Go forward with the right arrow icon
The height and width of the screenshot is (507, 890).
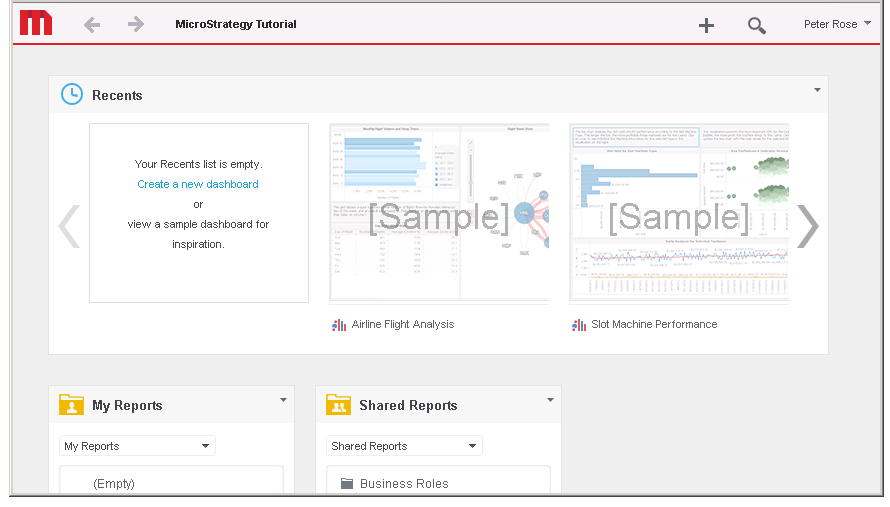coord(136,24)
